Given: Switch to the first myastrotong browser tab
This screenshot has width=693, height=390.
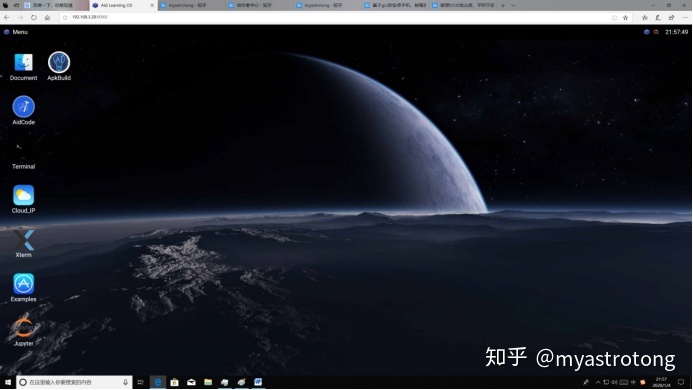Looking at the screenshot, I should coord(191,5).
